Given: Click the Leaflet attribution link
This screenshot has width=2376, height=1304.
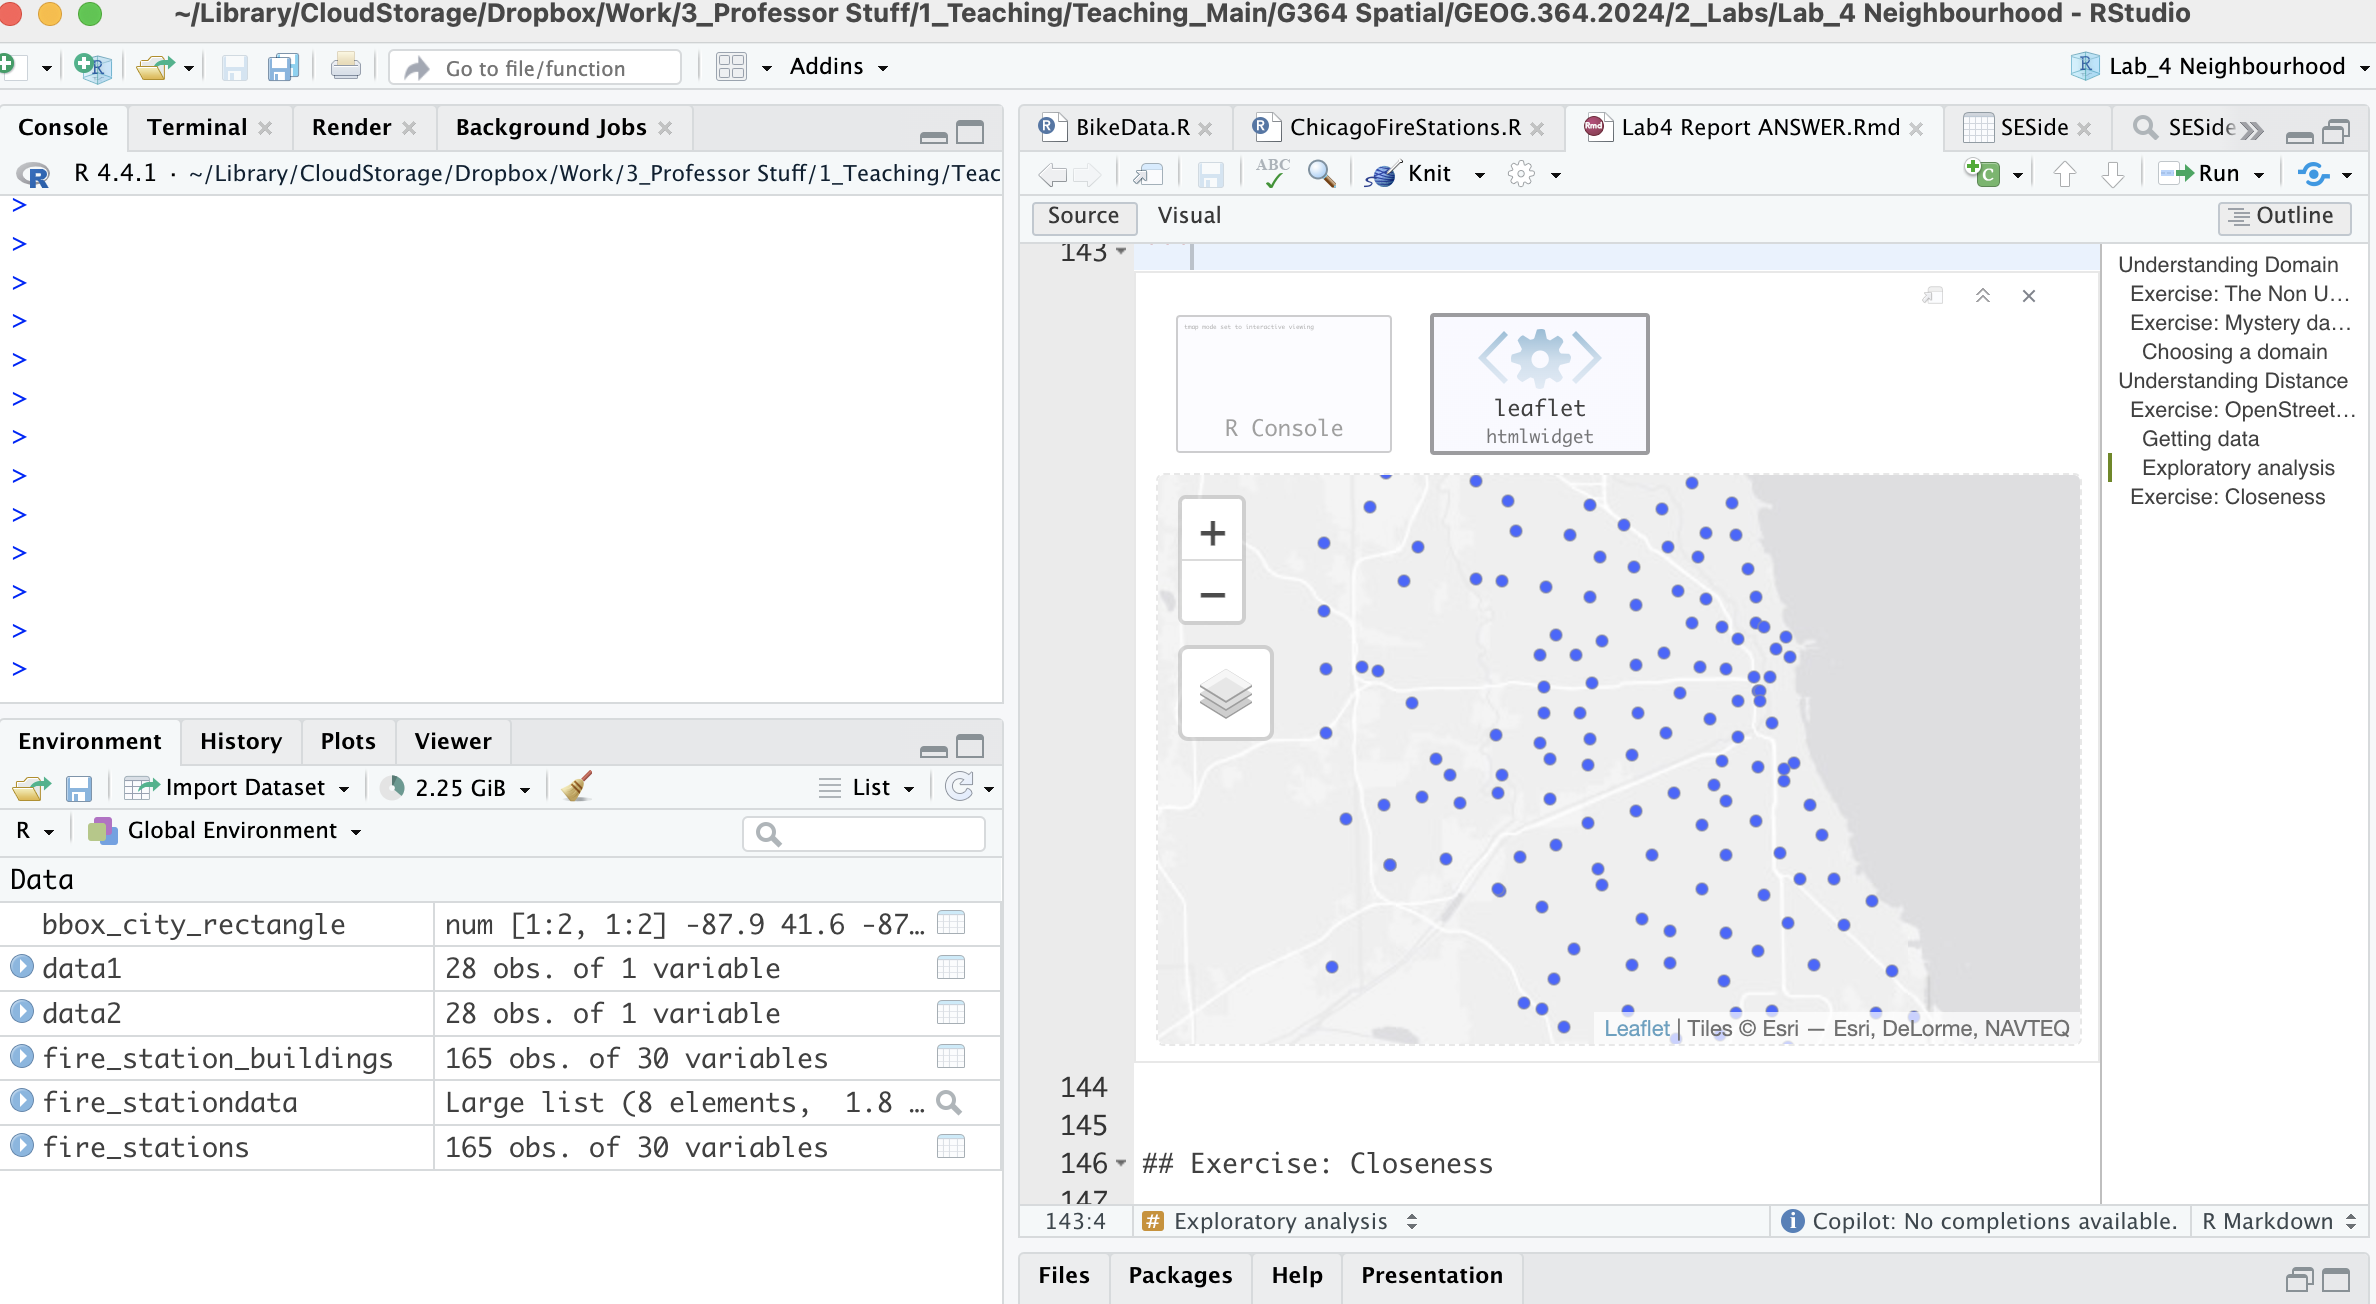Looking at the screenshot, I should (1636, 1028).
